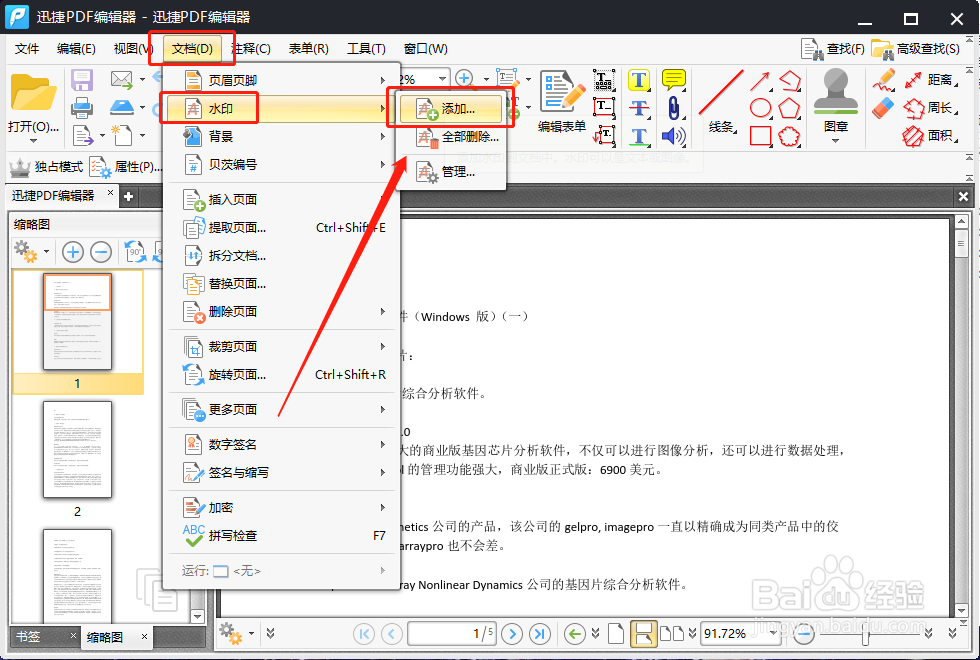Screen dimensions: 980x660
Task: Click the save floppy disk icon
Action: [82, 81]
